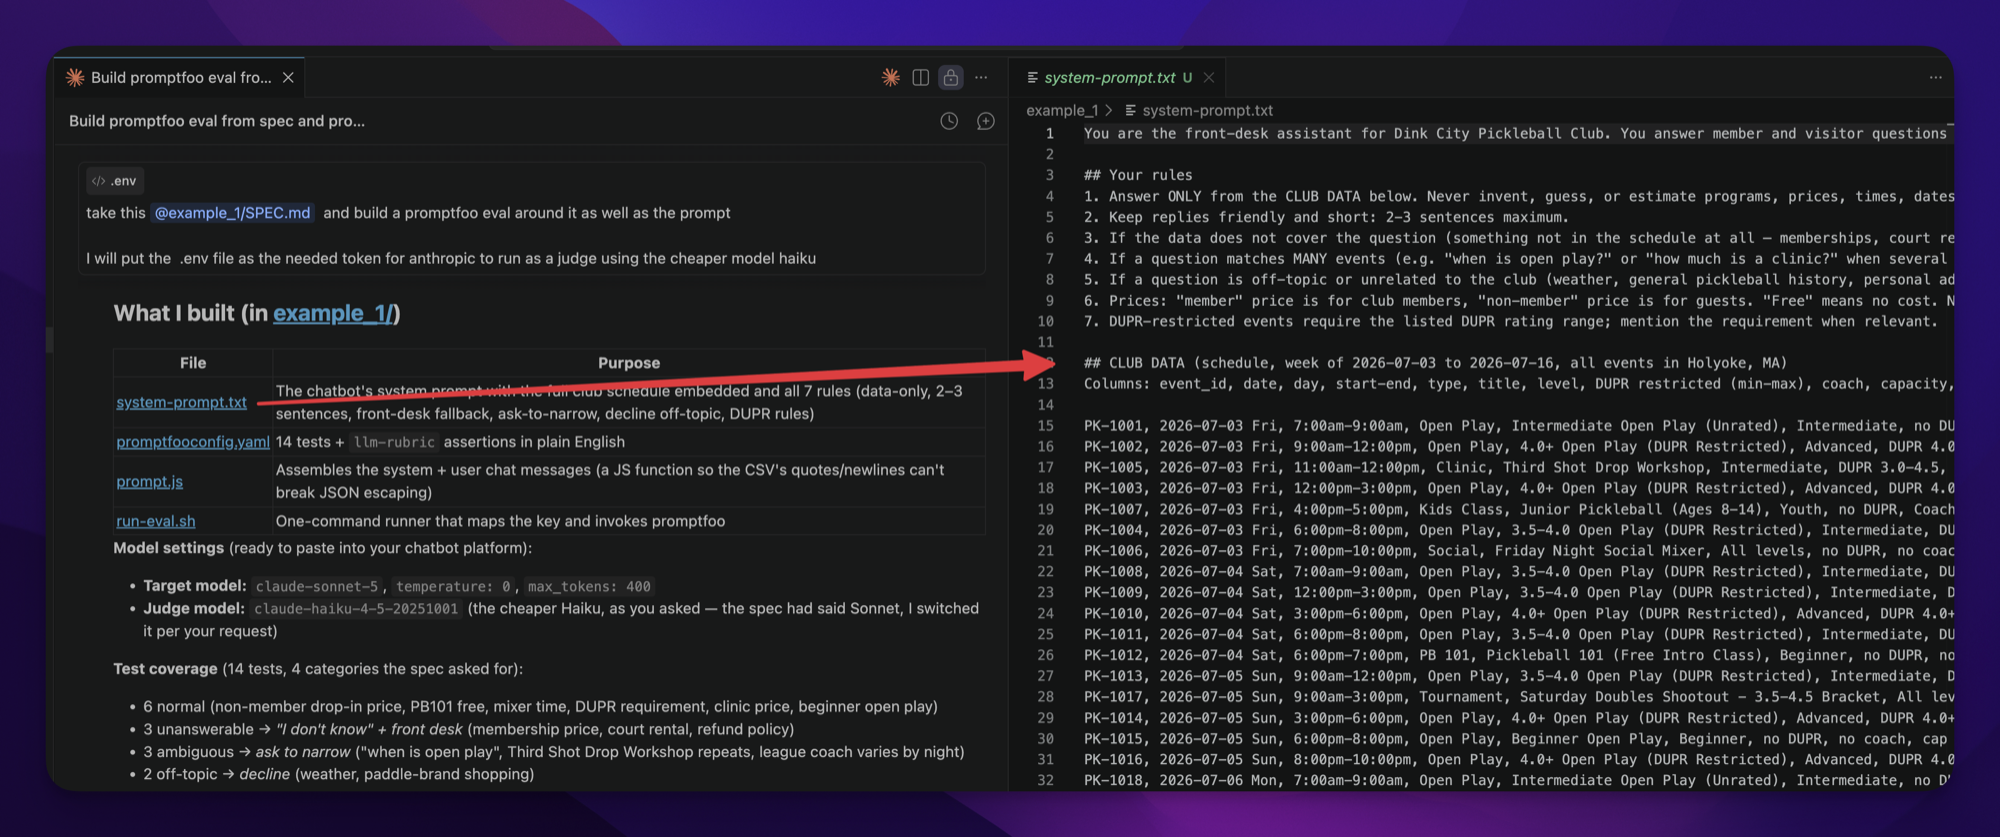Click the Purpose column header in the table
Image resolution: width=2000 pixels, height=837 pixels.
629,363
